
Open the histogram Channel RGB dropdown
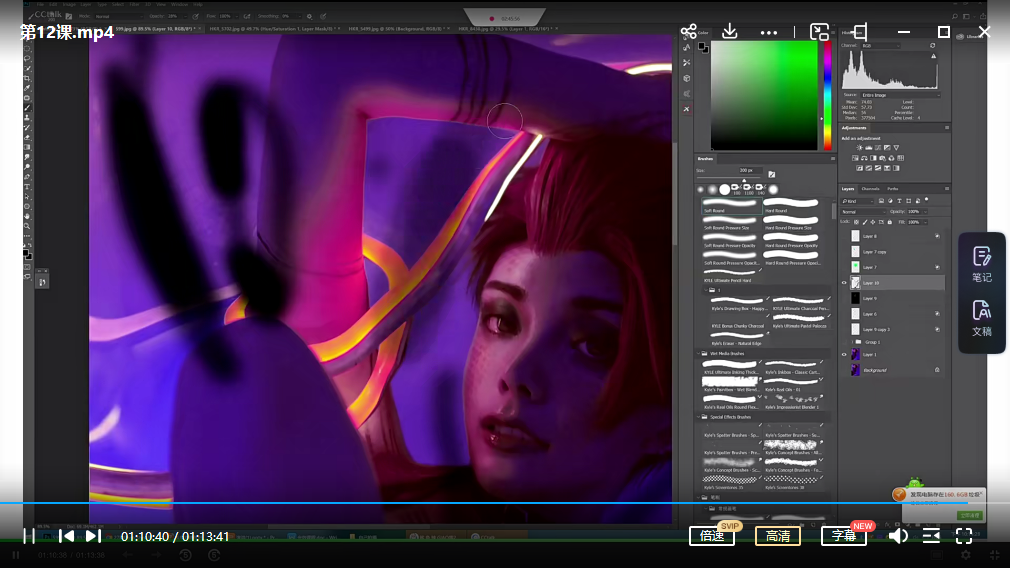point(881,46)
